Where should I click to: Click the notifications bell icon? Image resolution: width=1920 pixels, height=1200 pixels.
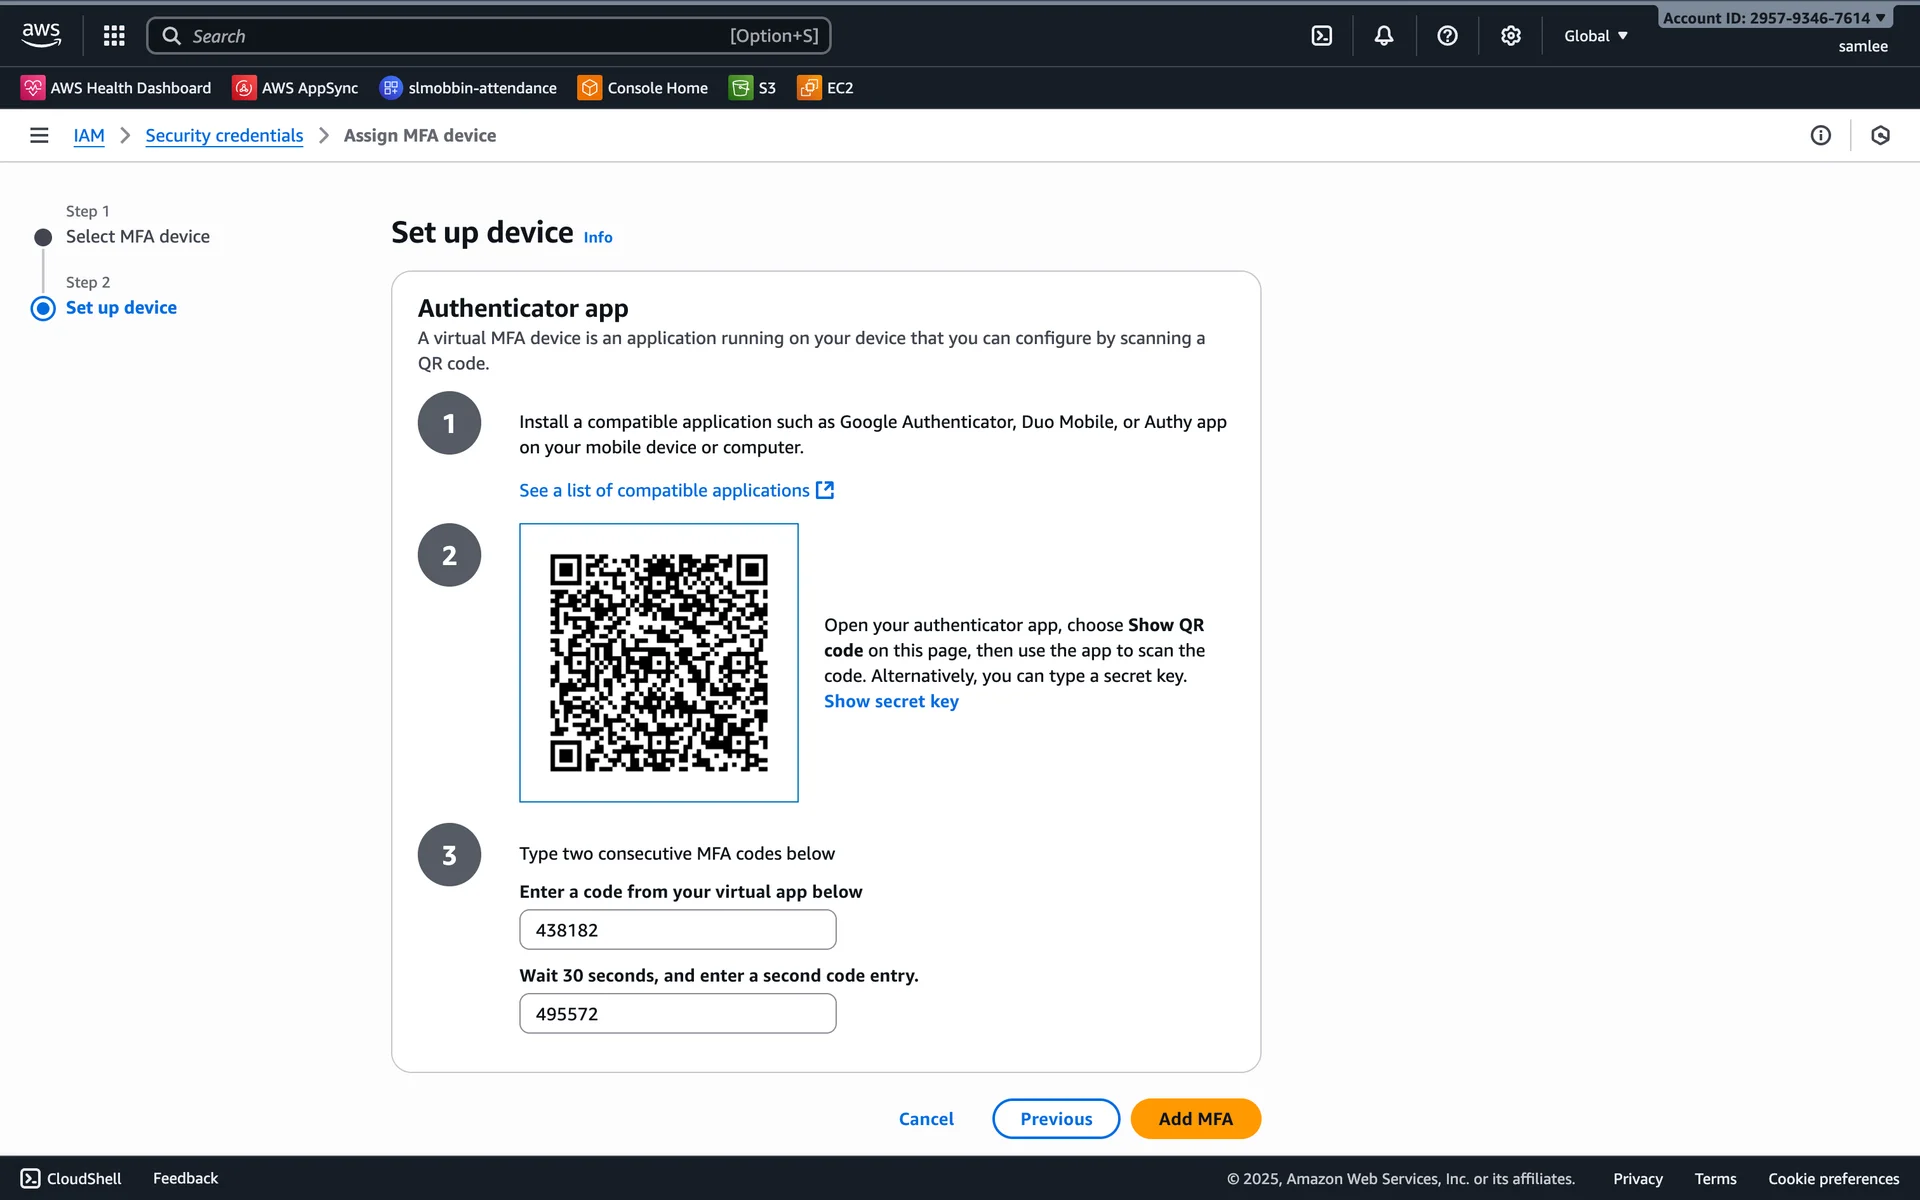pyautogui.click(x=1383, y=36)
